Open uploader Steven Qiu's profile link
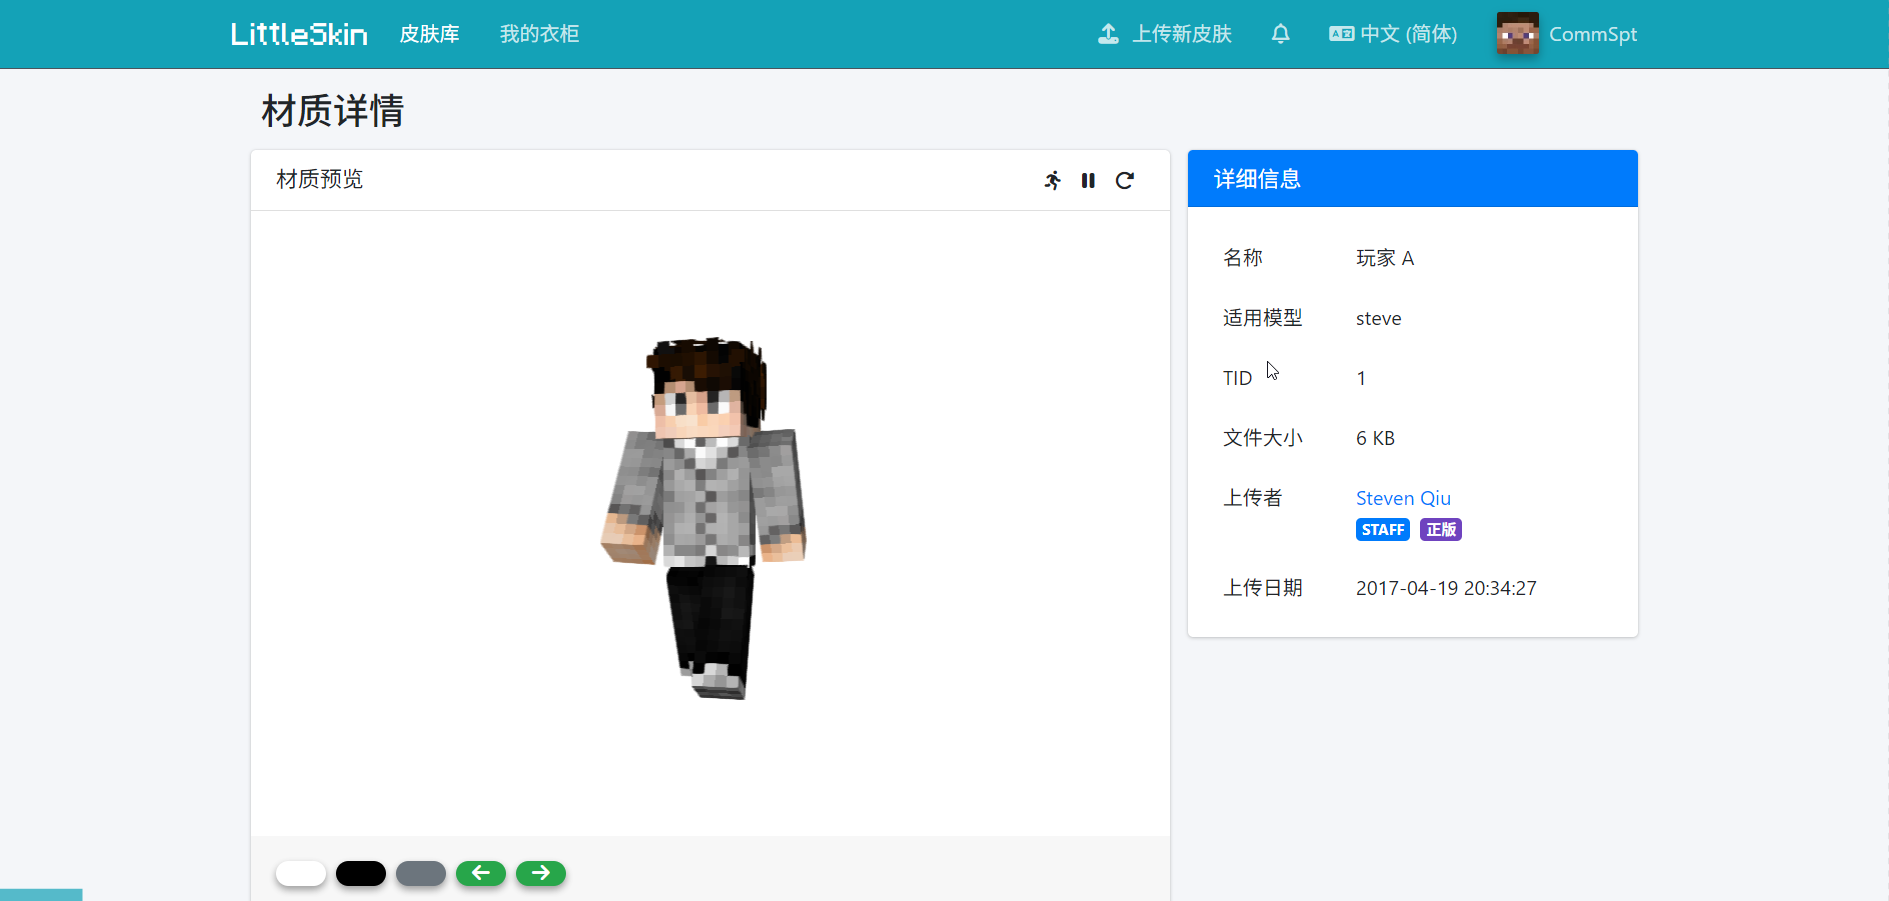1889x901 pixels. pos(1402,498)
